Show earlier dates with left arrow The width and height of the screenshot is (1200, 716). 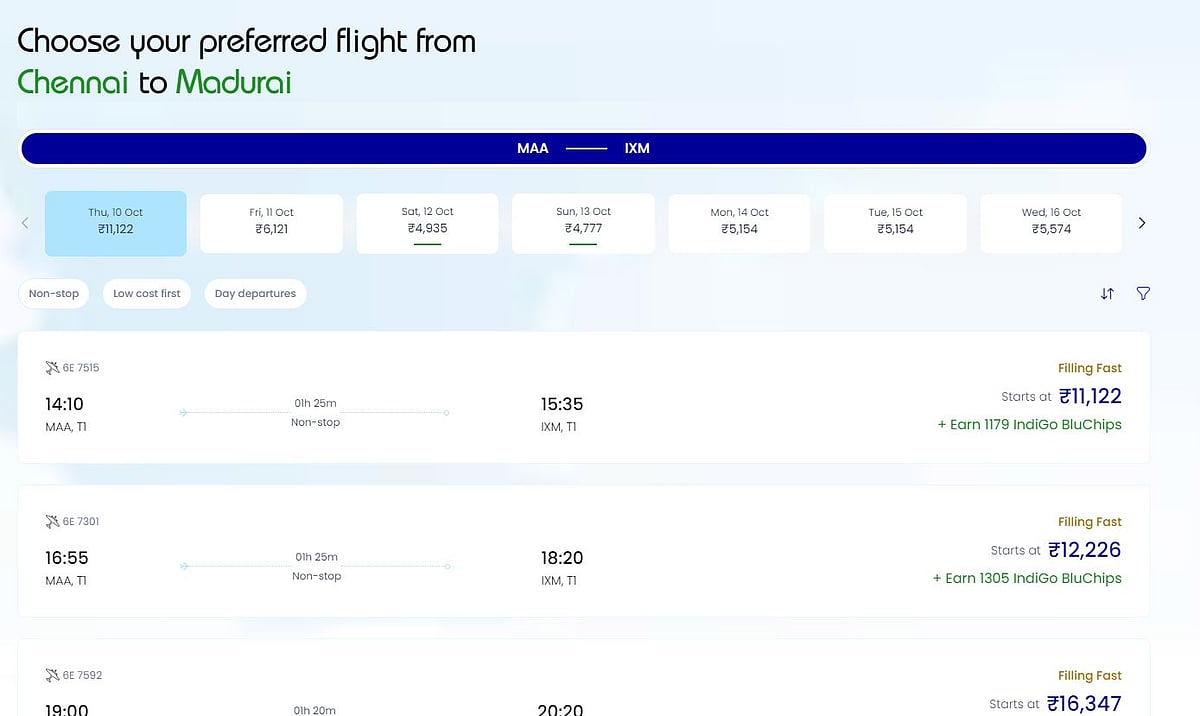pyautogui.click(x=25, y=223)
